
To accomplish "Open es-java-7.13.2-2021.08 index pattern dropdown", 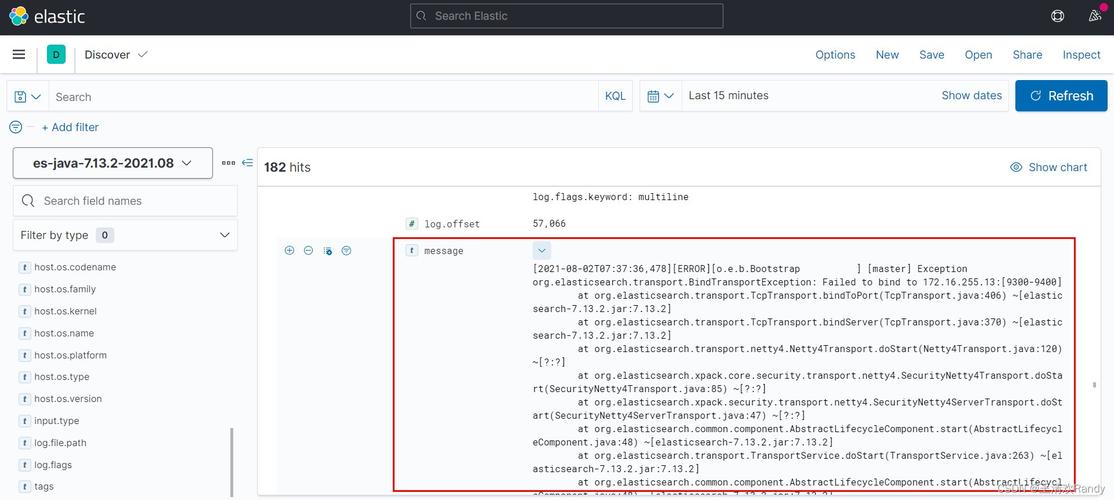I will point(112,163).
